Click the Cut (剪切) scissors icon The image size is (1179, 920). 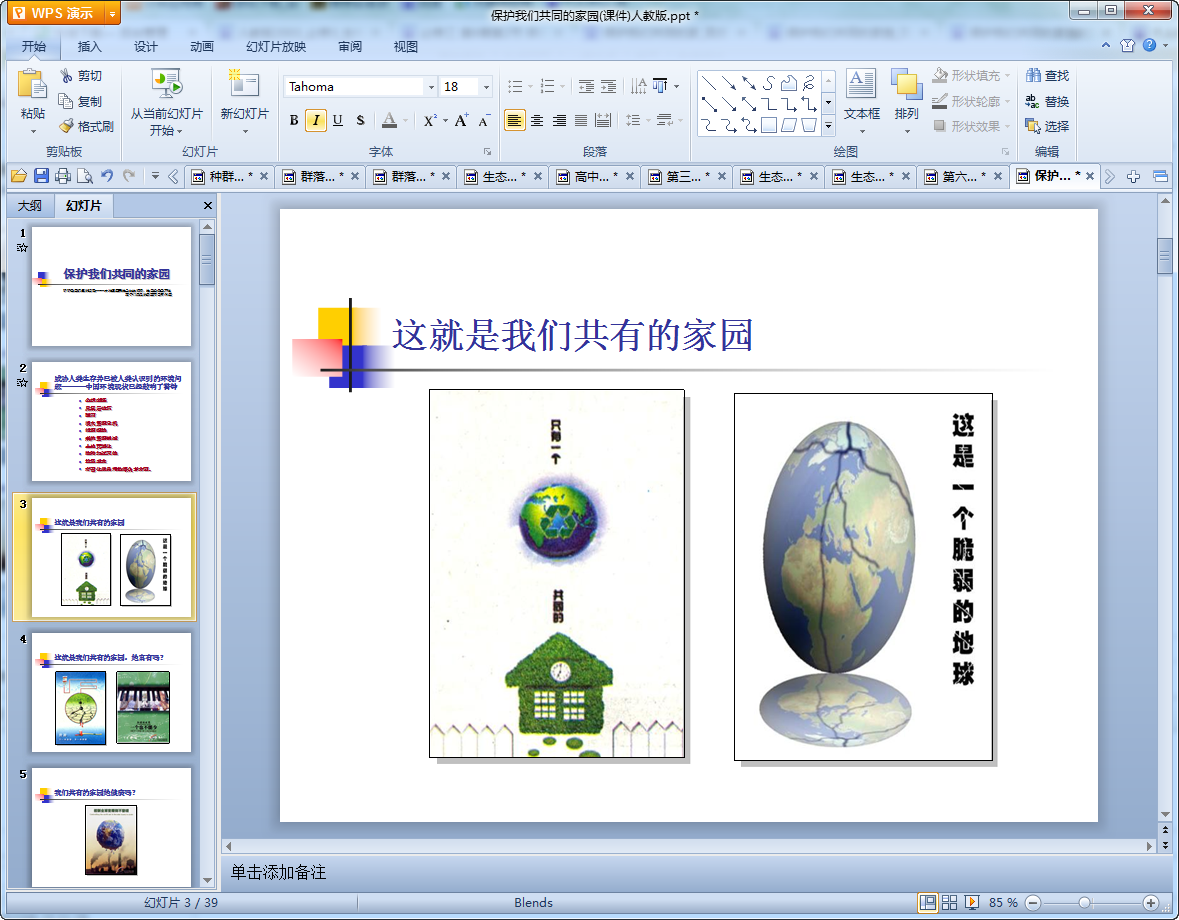pos(66,76)
